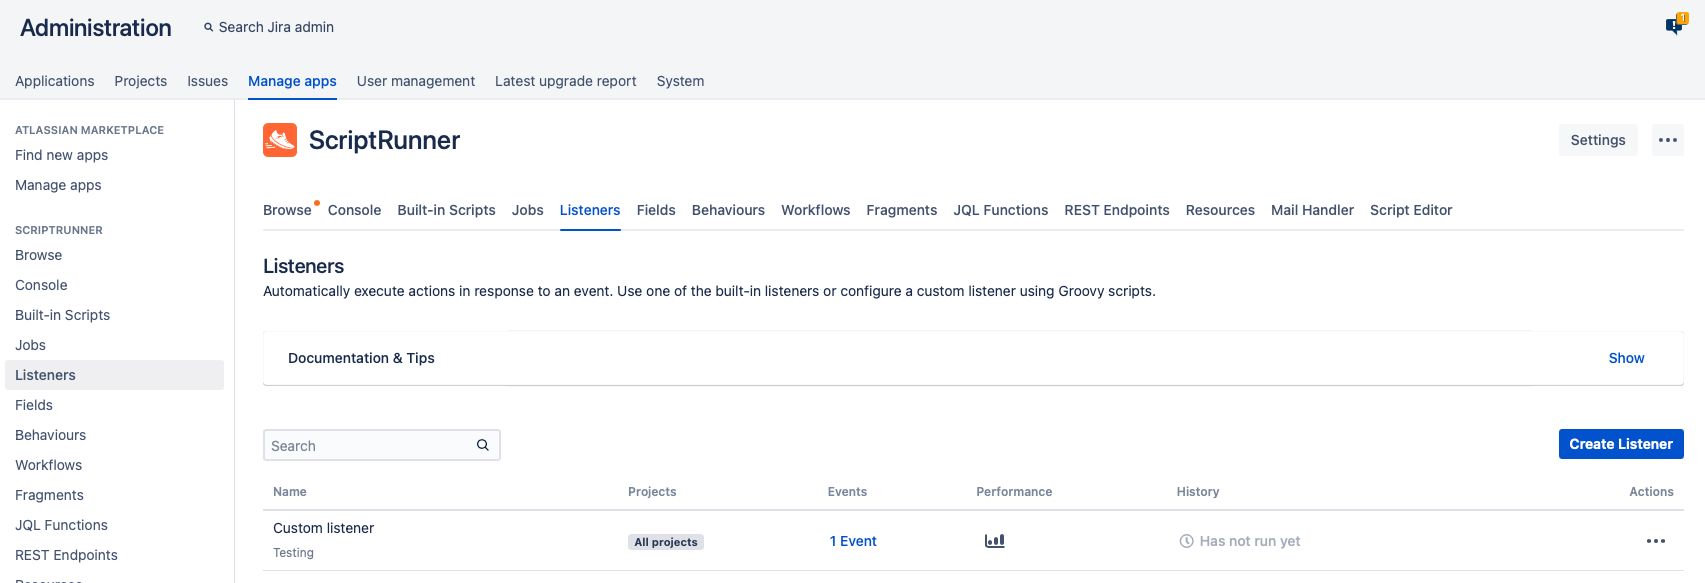Screen dimensions: 1705x583
Task: Click Create Listener button
Action: 1621,444
